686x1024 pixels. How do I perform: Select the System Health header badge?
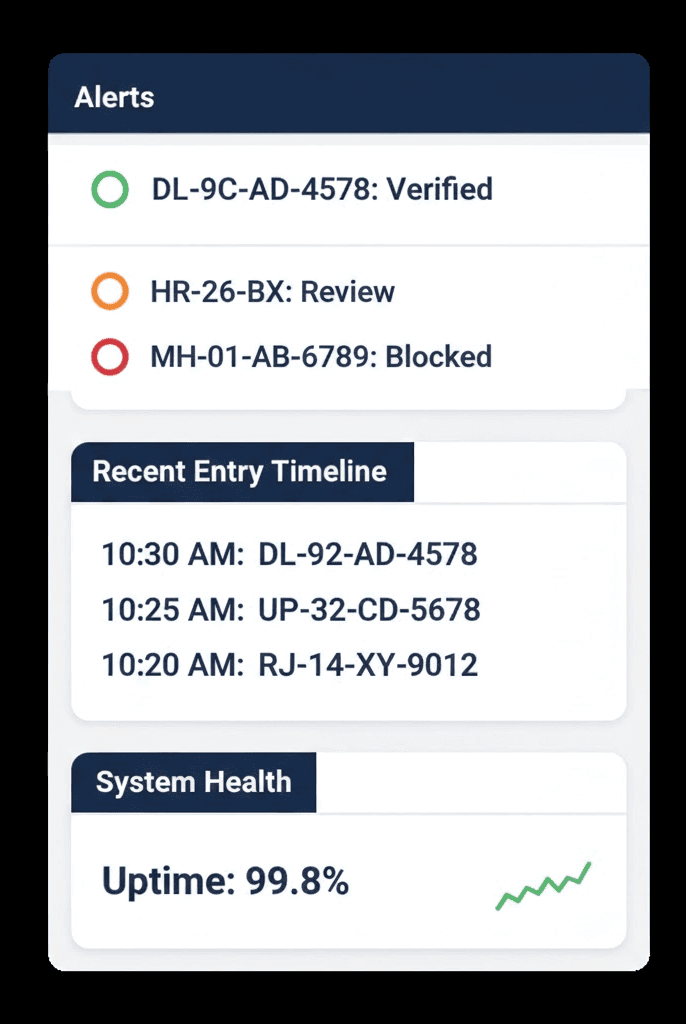click(192, 782)
